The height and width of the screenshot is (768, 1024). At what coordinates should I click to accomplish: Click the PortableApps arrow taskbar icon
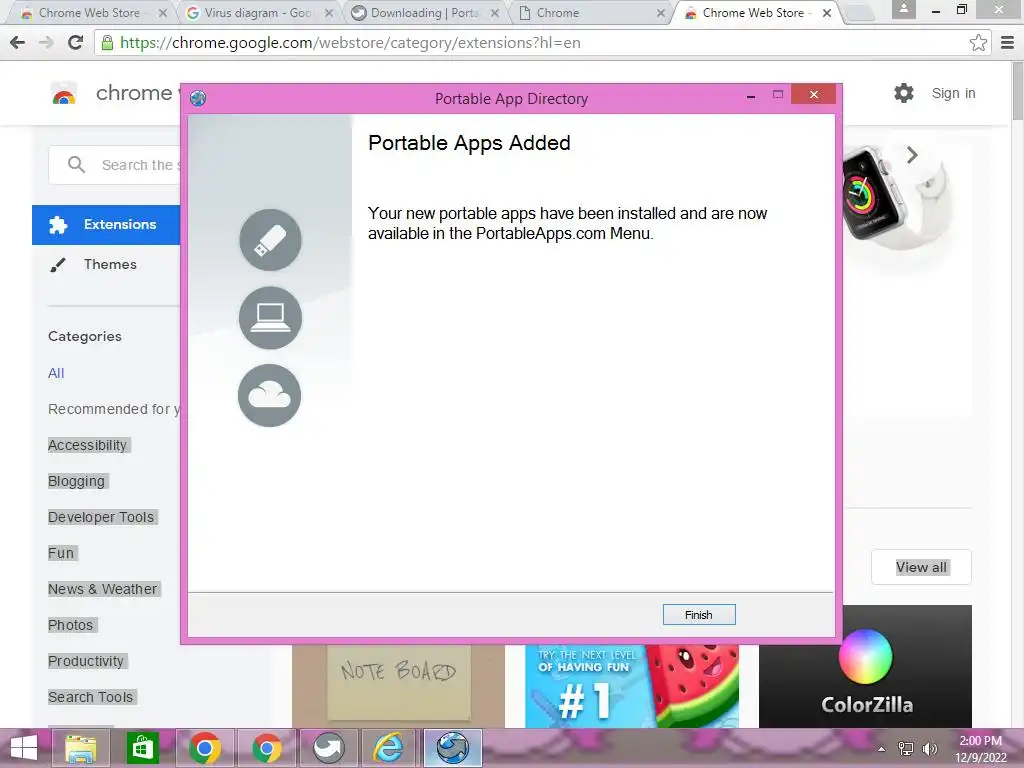(x=328, y=748)
